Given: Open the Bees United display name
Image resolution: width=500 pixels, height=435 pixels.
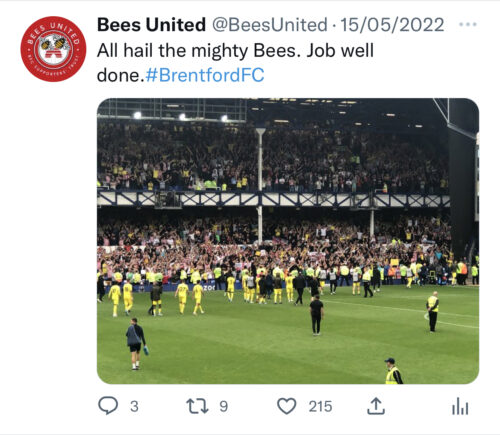Looking at the screenshot, I should [x=151, y=25].
